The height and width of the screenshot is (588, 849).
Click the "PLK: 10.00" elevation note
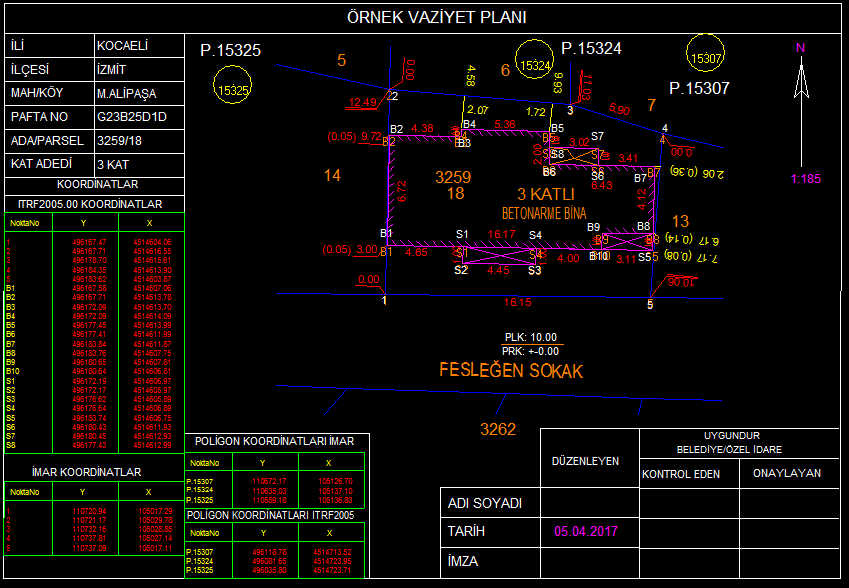coord(531,337)
